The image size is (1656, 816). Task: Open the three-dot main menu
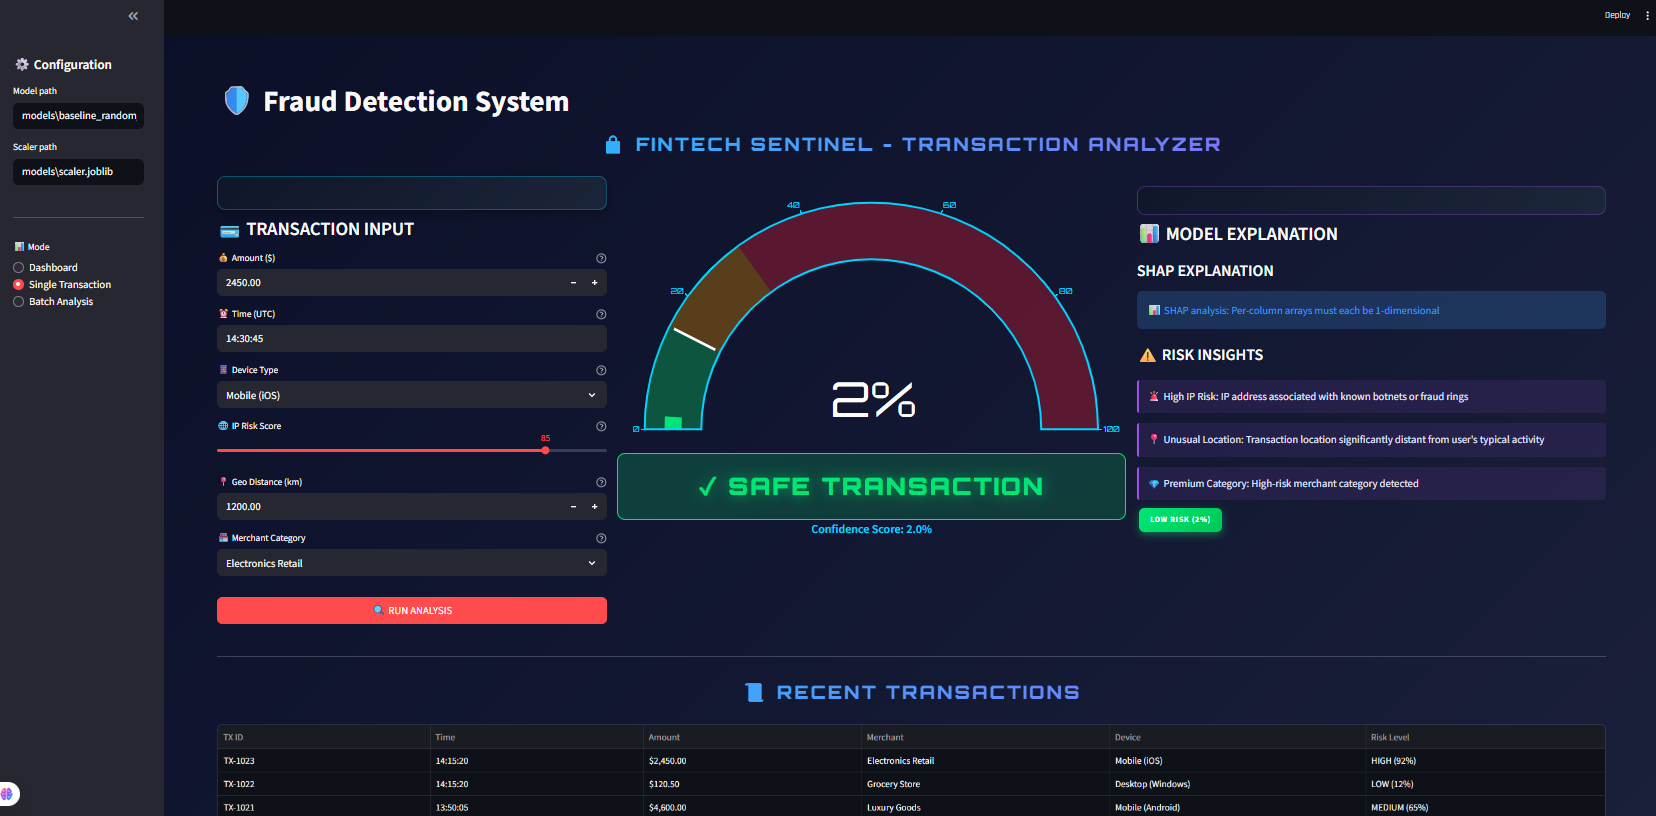coord(1647,15)
